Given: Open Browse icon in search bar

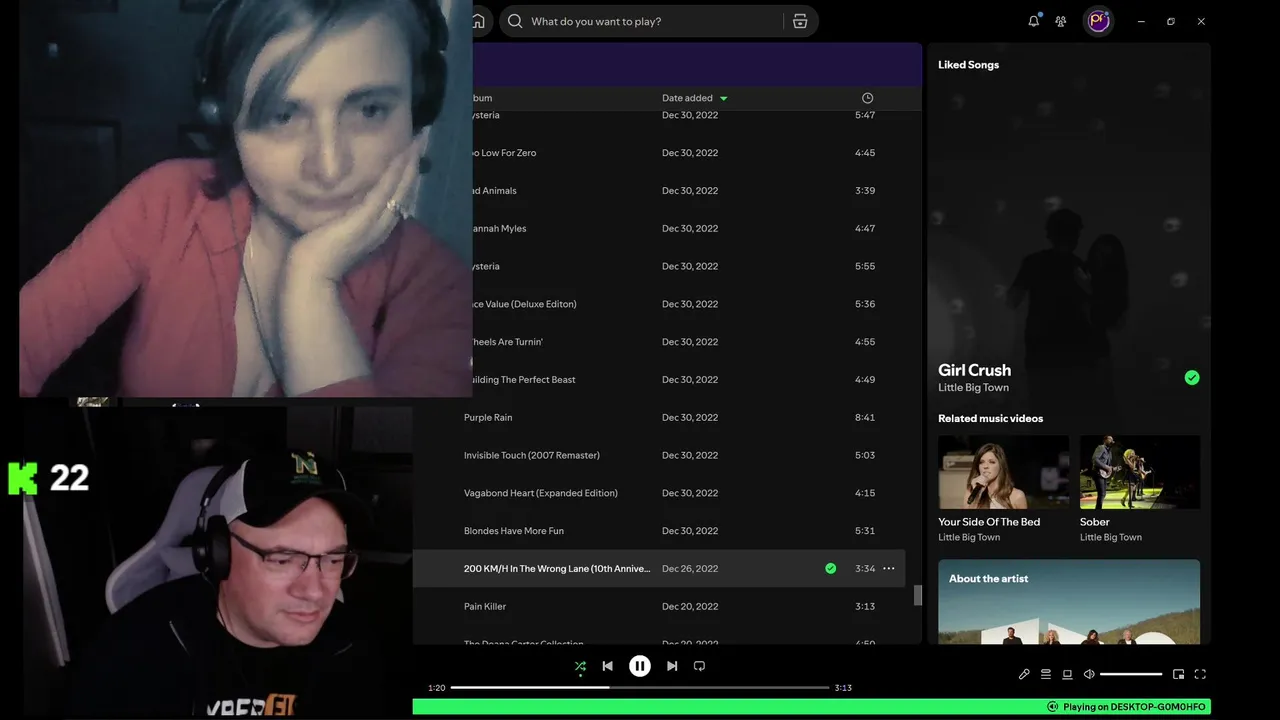Looking at the screenshot, I should (x=800, y=21).
